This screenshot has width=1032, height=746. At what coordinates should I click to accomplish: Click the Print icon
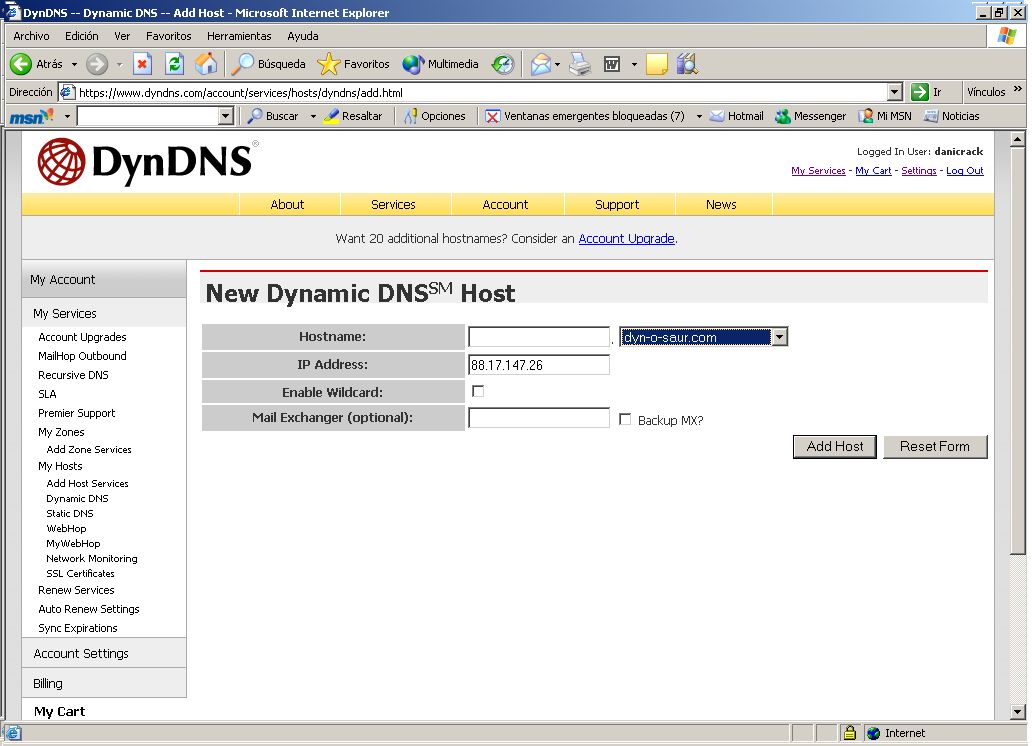[580, 64]
